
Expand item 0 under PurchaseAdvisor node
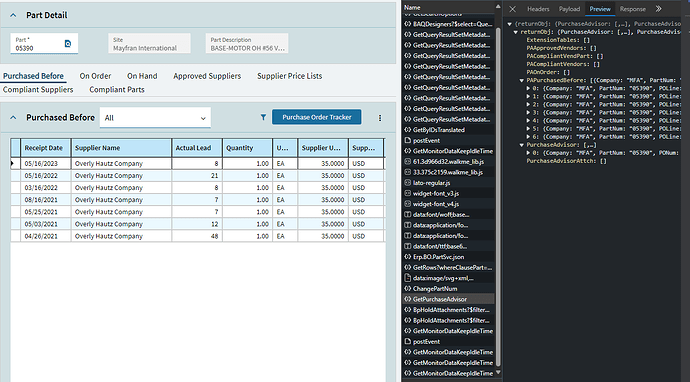click(529, 153)
